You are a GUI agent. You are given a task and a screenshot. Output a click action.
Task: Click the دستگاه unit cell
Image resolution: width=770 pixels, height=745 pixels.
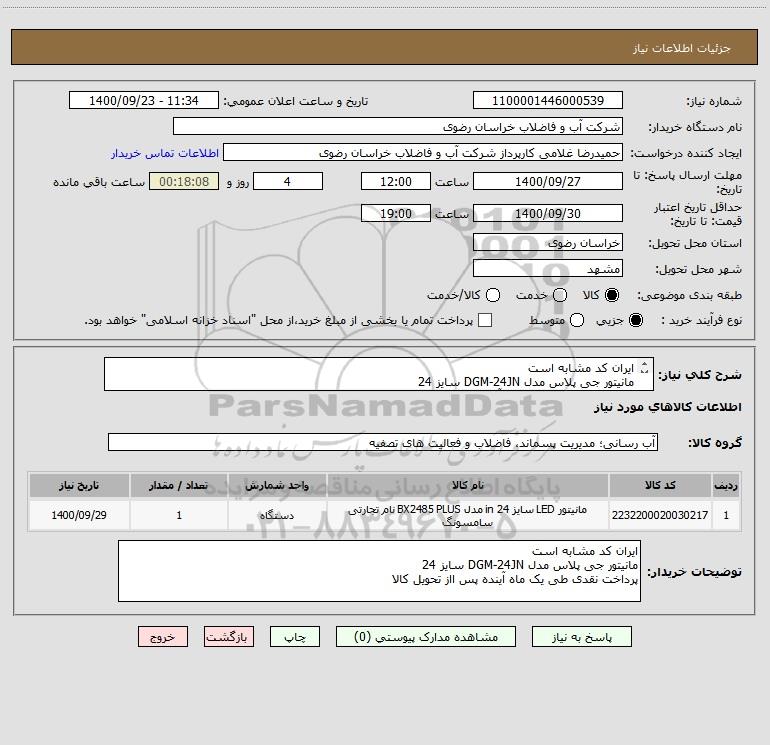(277, 515)
